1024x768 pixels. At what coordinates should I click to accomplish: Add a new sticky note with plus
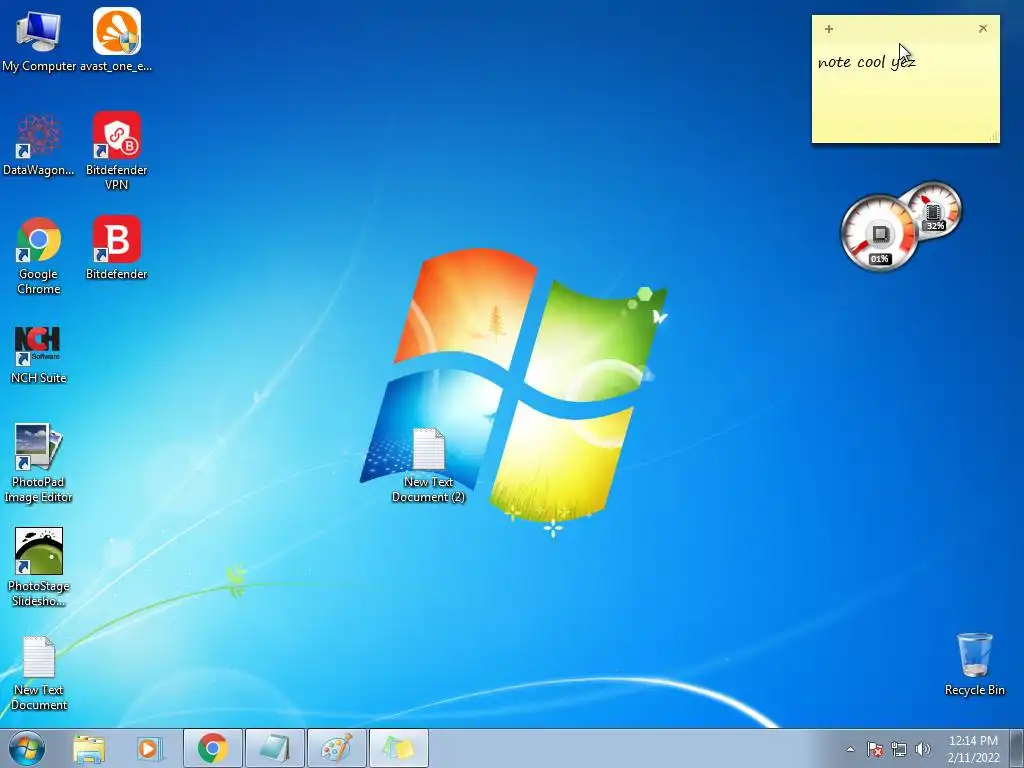[829, 29]
